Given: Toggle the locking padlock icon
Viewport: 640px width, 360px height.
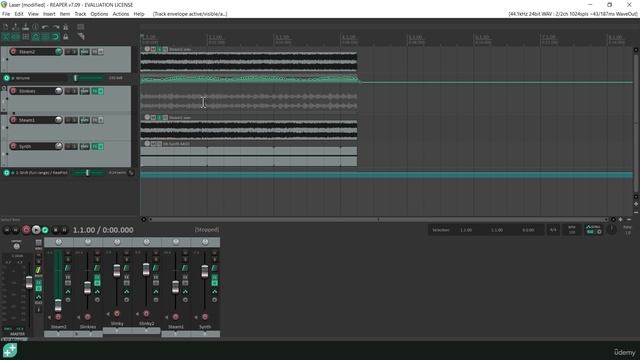Looking at the screenshot, I should coord(65,37).
